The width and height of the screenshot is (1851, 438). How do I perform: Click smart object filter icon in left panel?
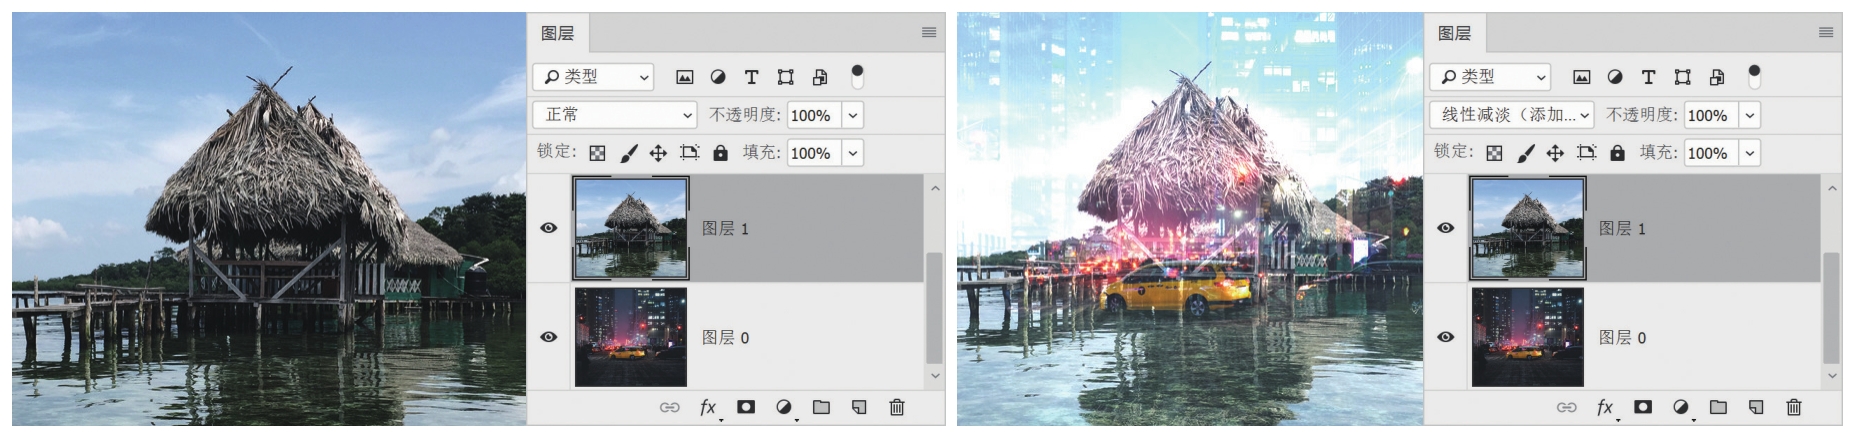coord(820,77)
